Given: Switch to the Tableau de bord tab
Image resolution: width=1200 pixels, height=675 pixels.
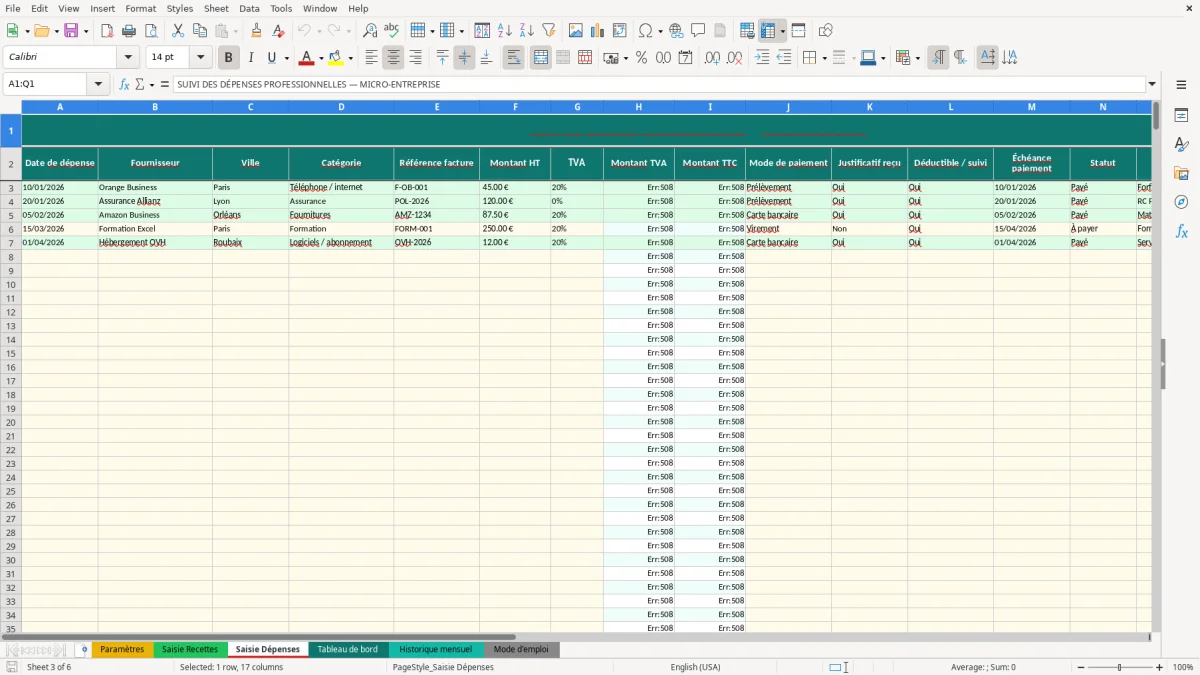Looking at the screenshot, I should [x=347, y=650].
